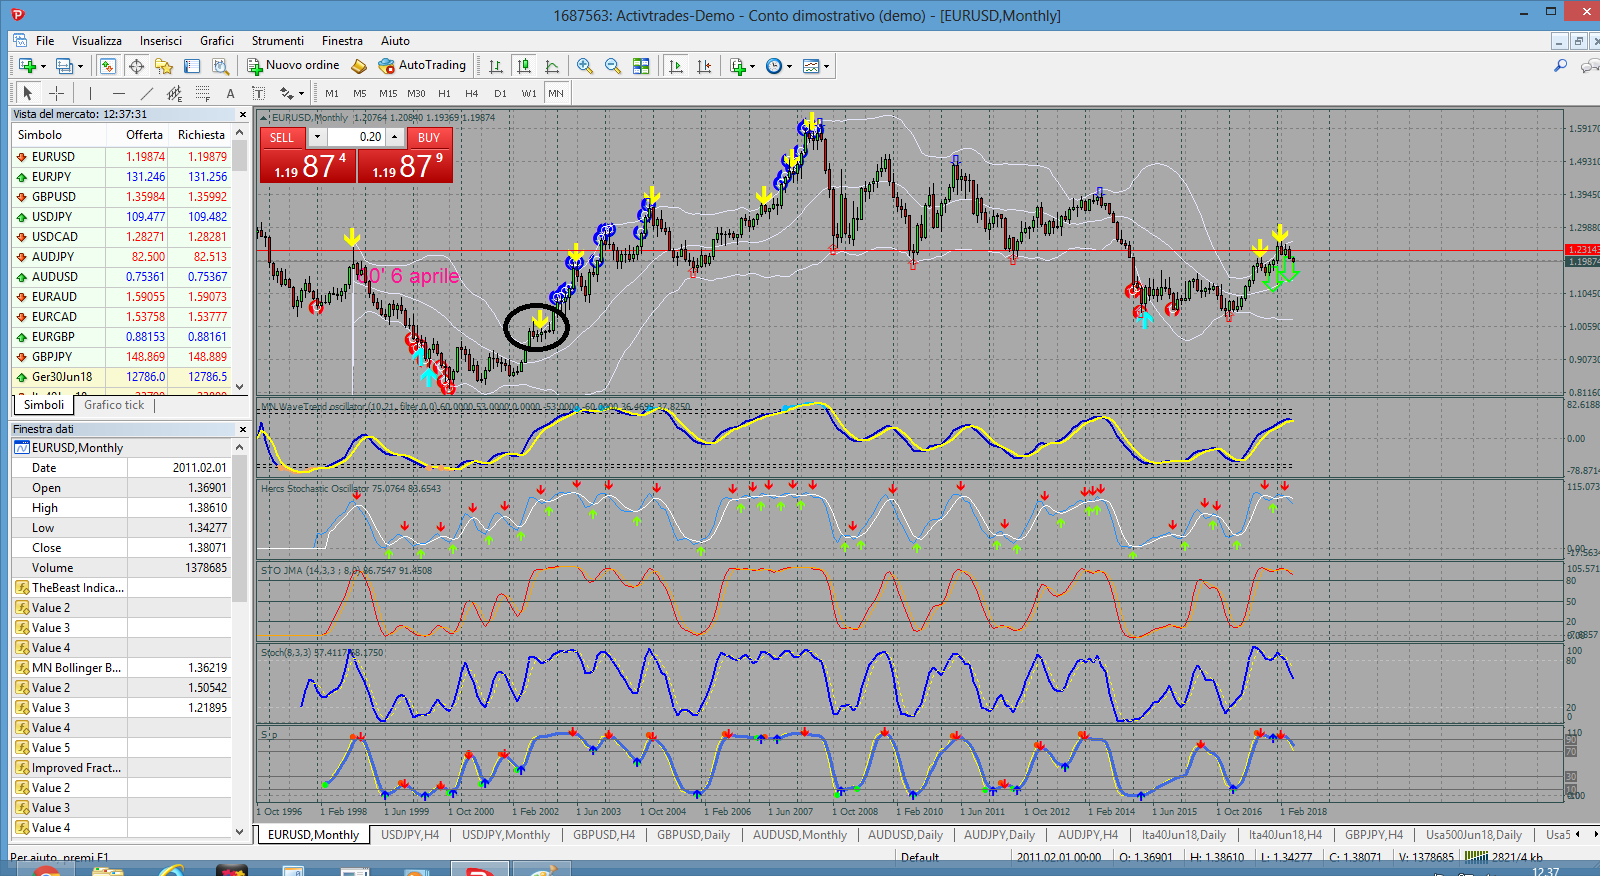Click the Nuovo ordine button
This screenshot has height=876, width=1616.
click(x=293, y=66)
